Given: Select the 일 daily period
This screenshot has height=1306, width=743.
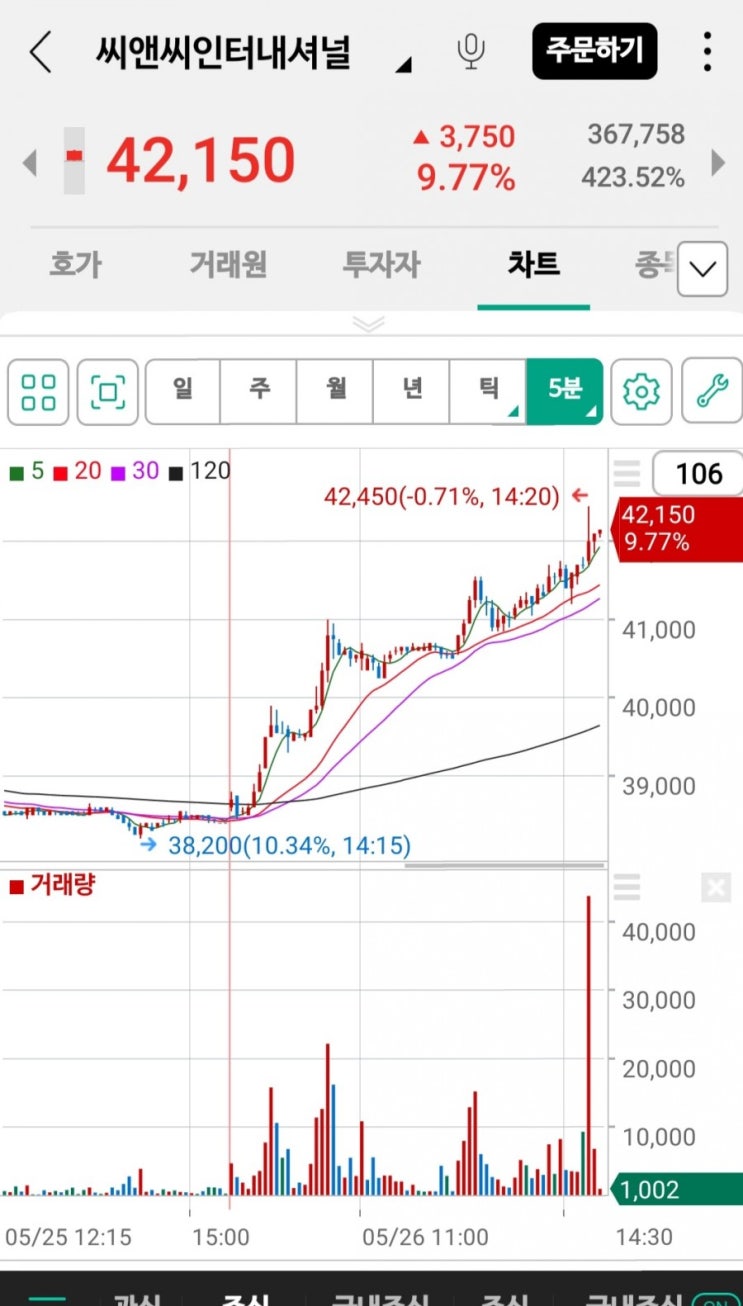Looking at the screenshot, I should tap(183, 391).
